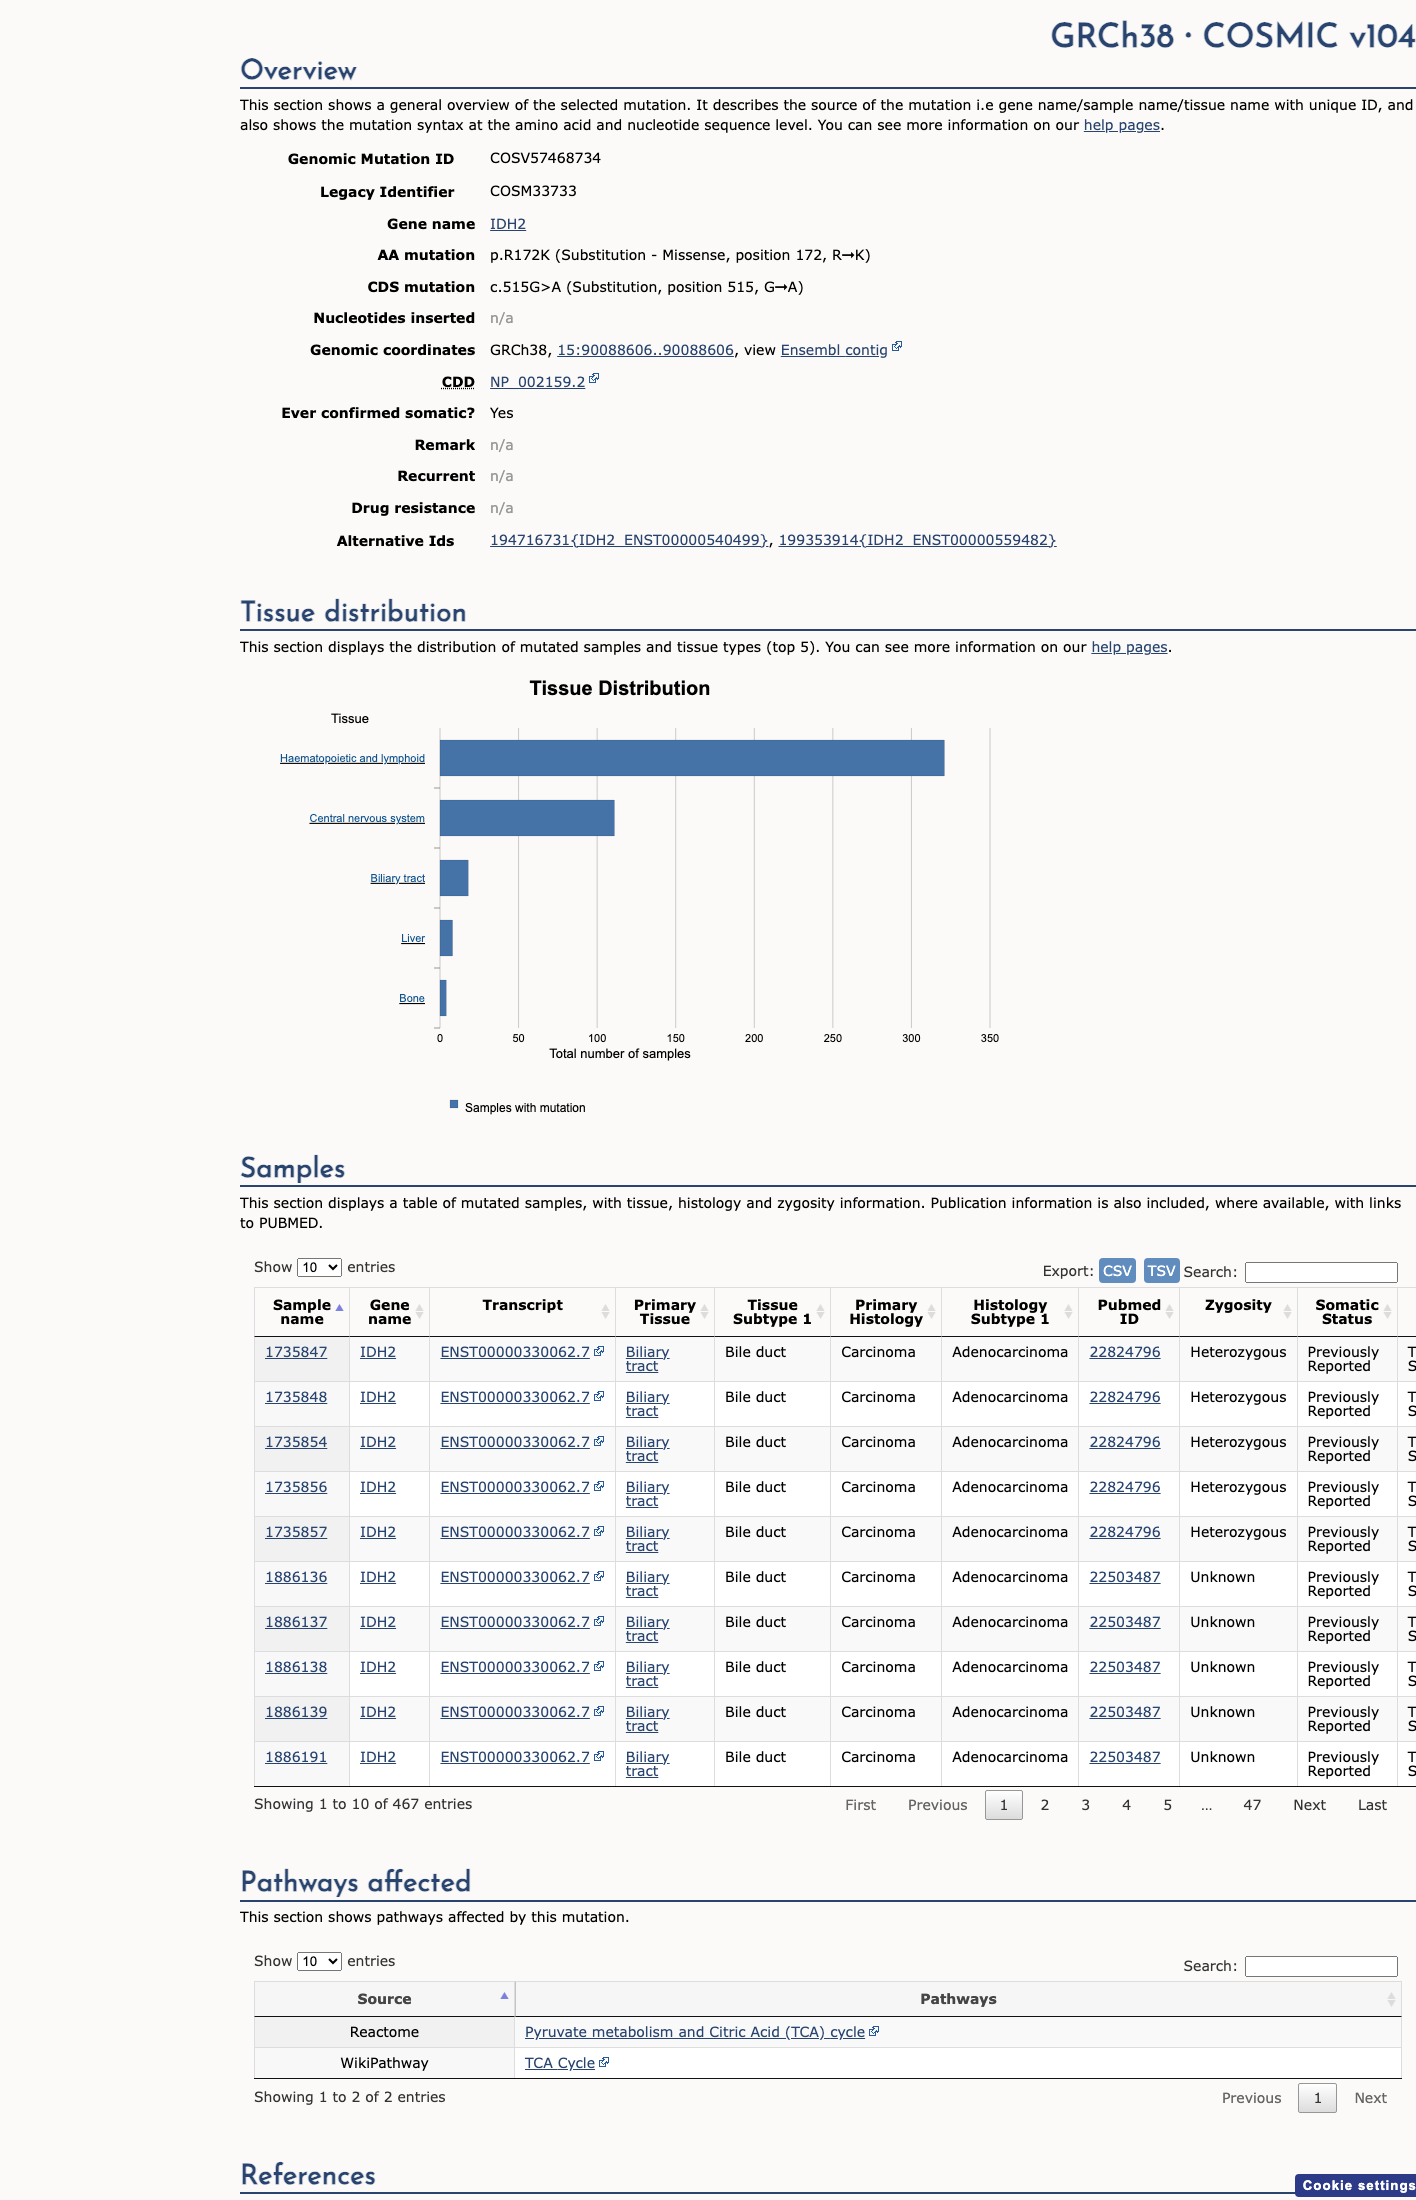Select samples page 1 button
This screenshot has width=1416, height=2200.
1004,1805
